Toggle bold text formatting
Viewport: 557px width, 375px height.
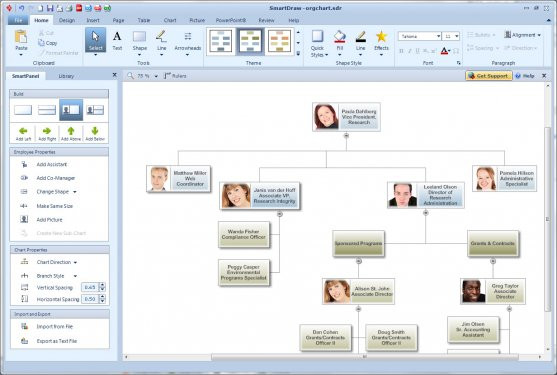pos(401,51)
